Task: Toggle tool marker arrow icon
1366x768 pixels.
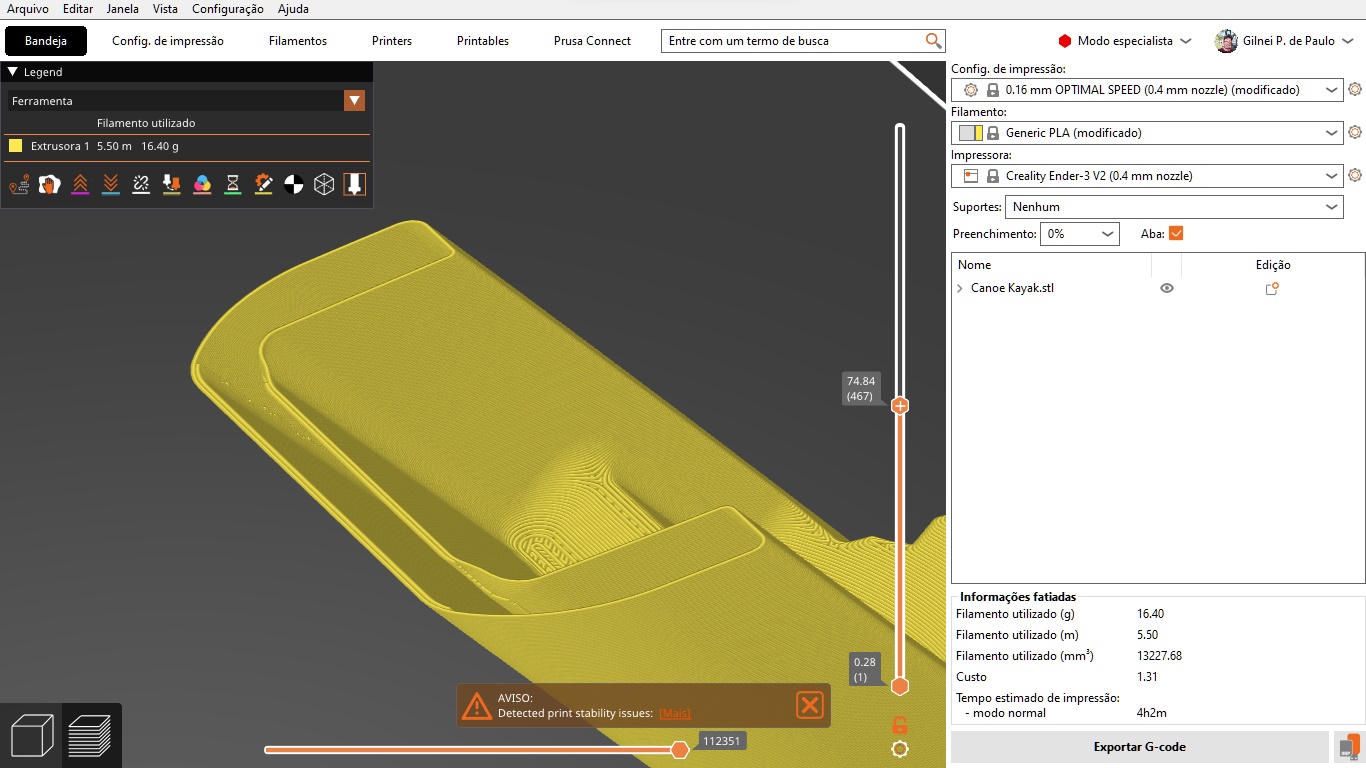Action: click(354, 184)
